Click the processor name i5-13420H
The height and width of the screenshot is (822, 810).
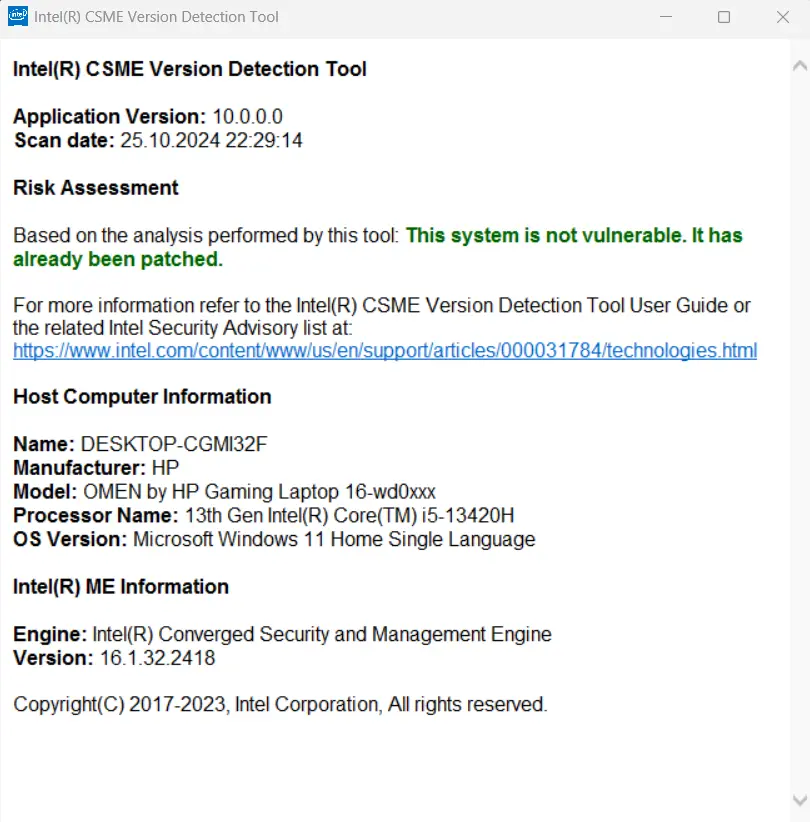350,515
